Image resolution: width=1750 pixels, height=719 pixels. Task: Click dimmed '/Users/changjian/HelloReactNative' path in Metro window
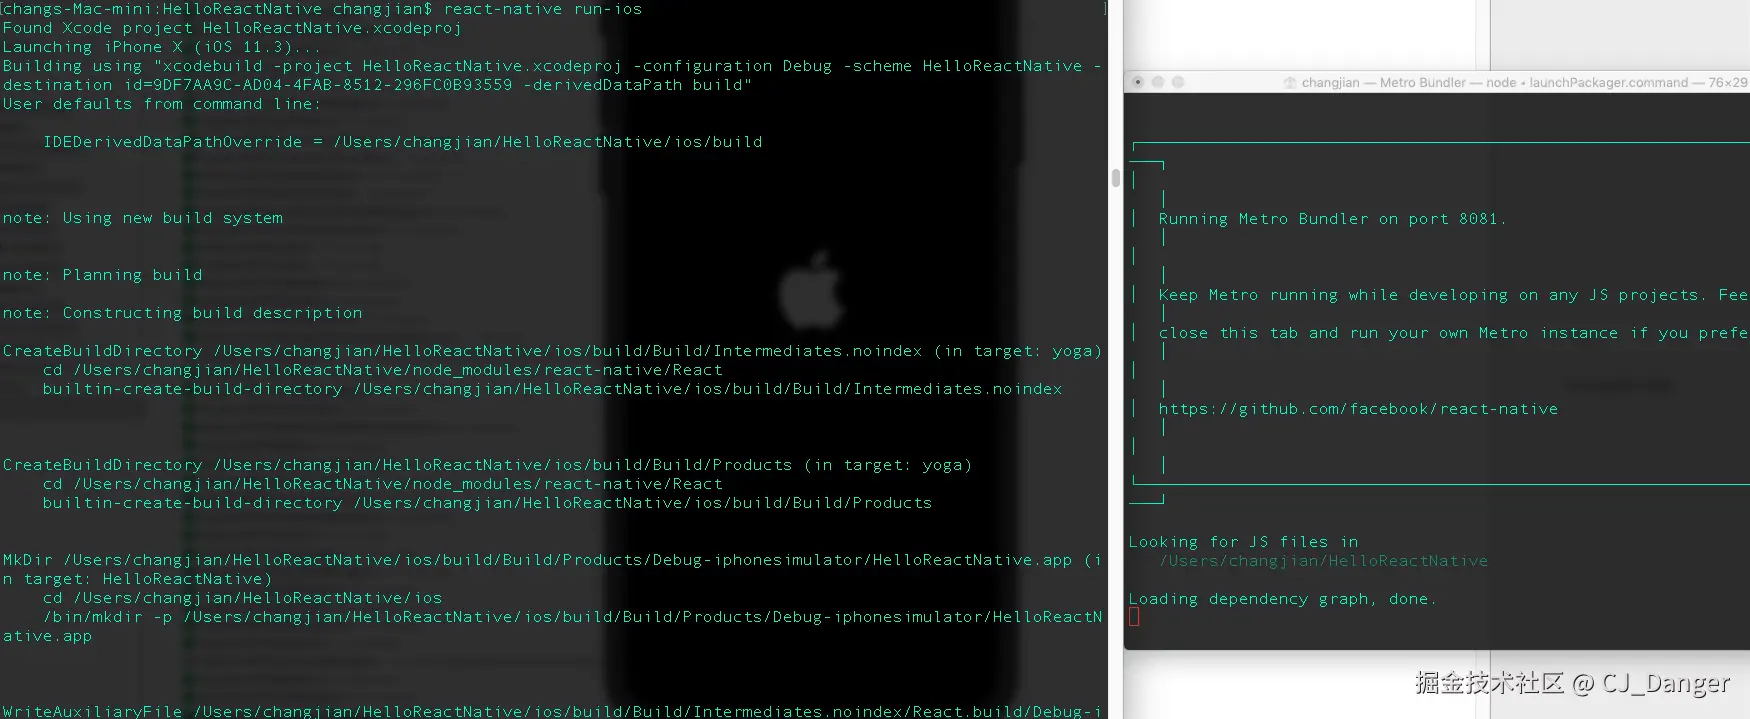click(x=1323, y=561)
